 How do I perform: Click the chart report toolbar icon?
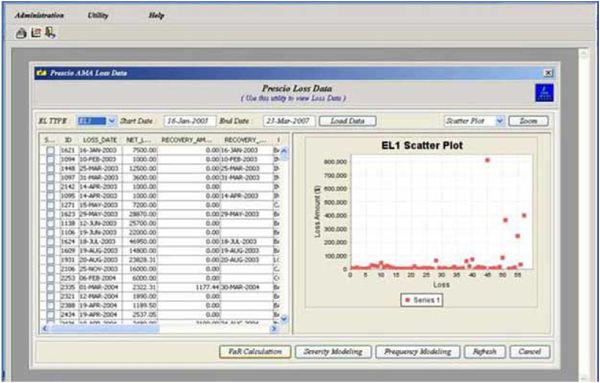coord(36,33)
